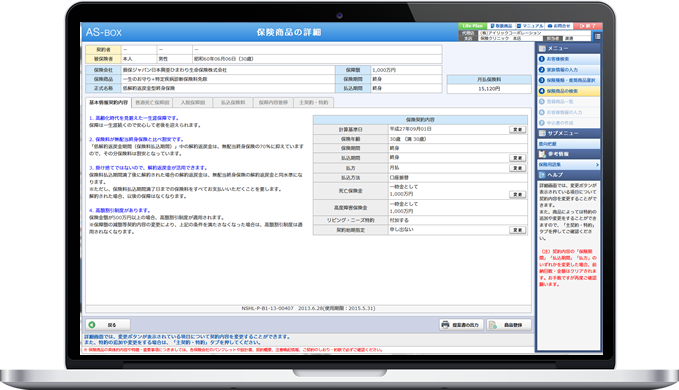Switch to 保障内容推移 tab

coord(273,103)
